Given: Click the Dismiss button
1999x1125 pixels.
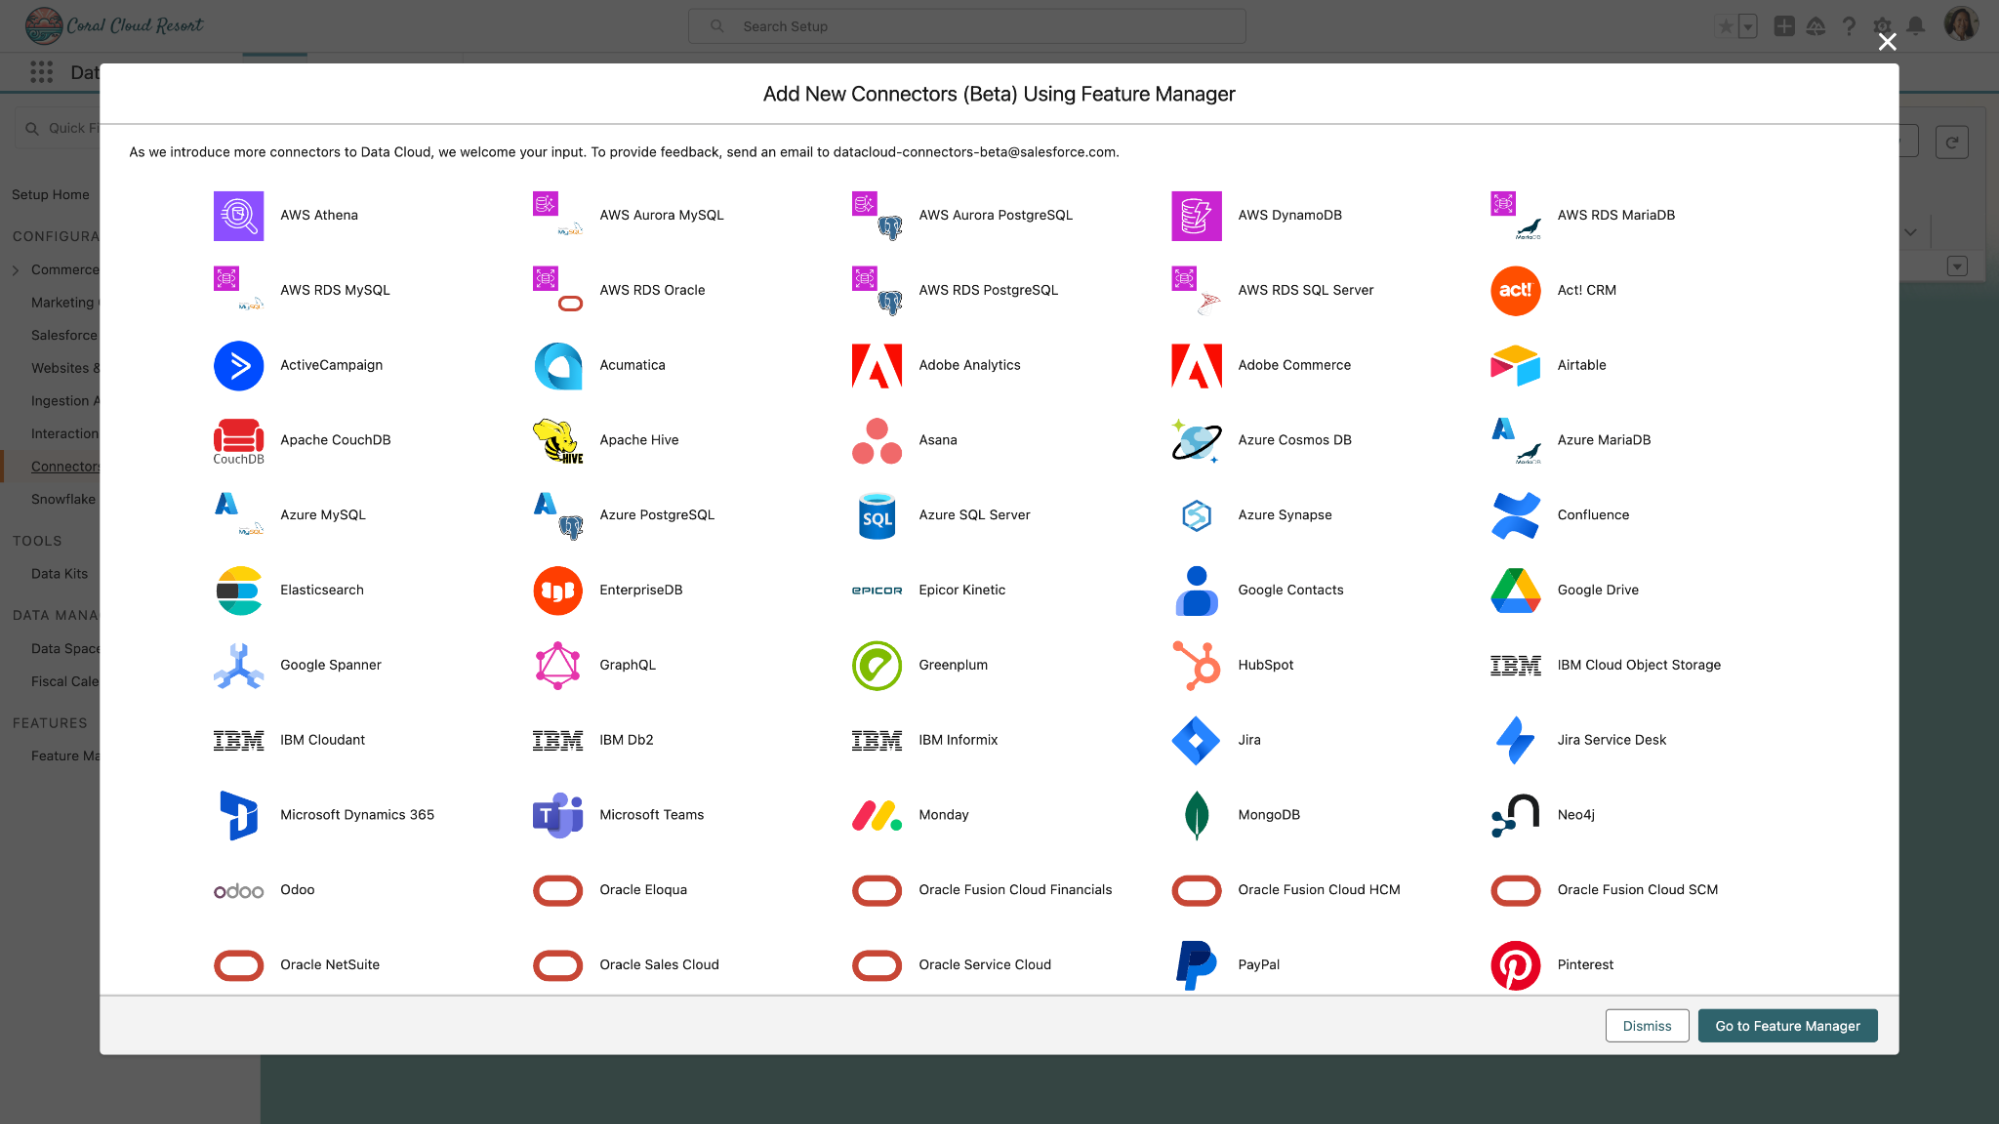Looking at the screenshot, I should point(1646,1026).
